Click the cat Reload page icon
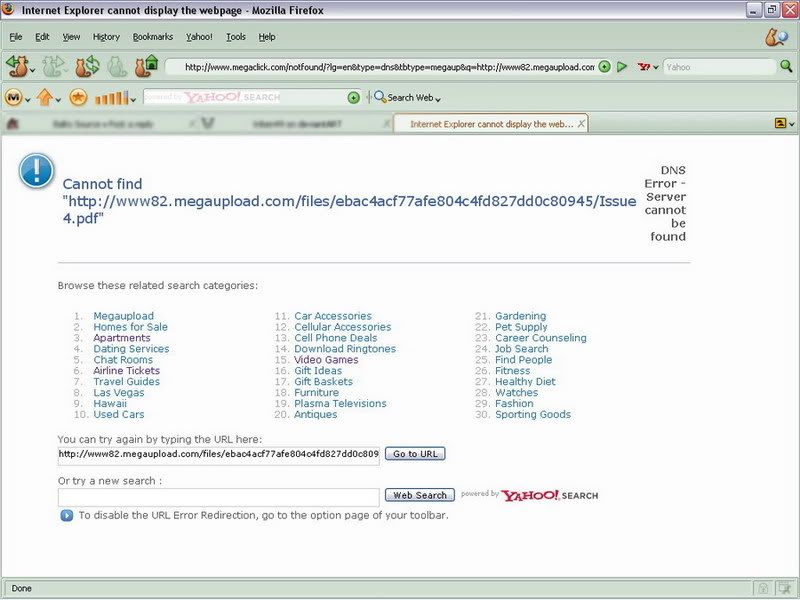 coord(87,67)
